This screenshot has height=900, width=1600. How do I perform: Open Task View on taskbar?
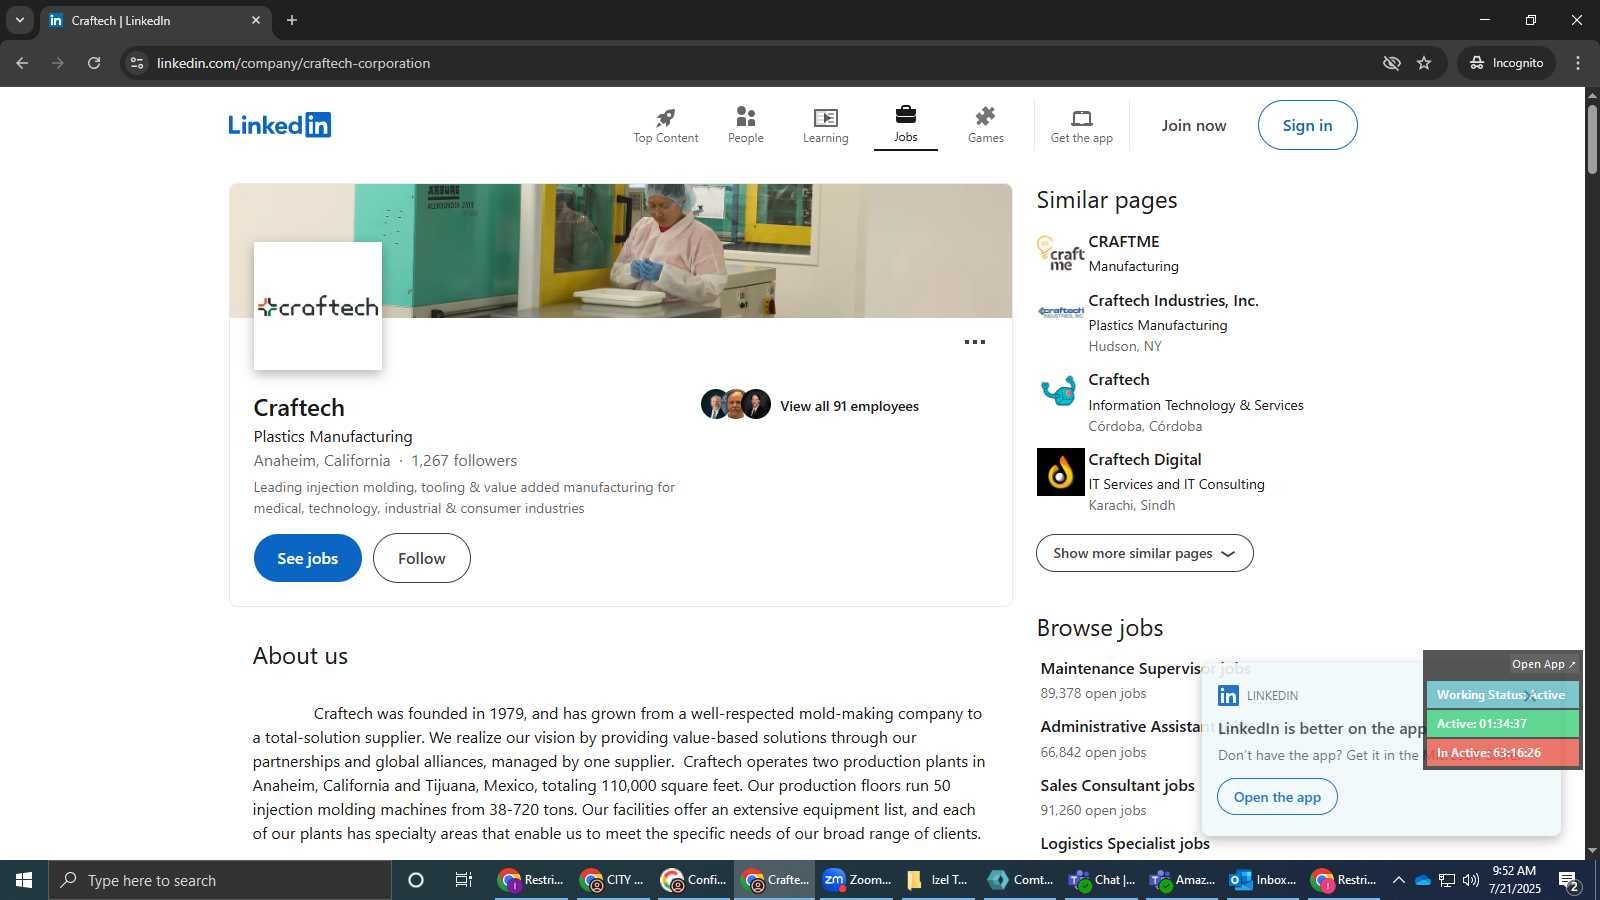[x=464, y=880]
